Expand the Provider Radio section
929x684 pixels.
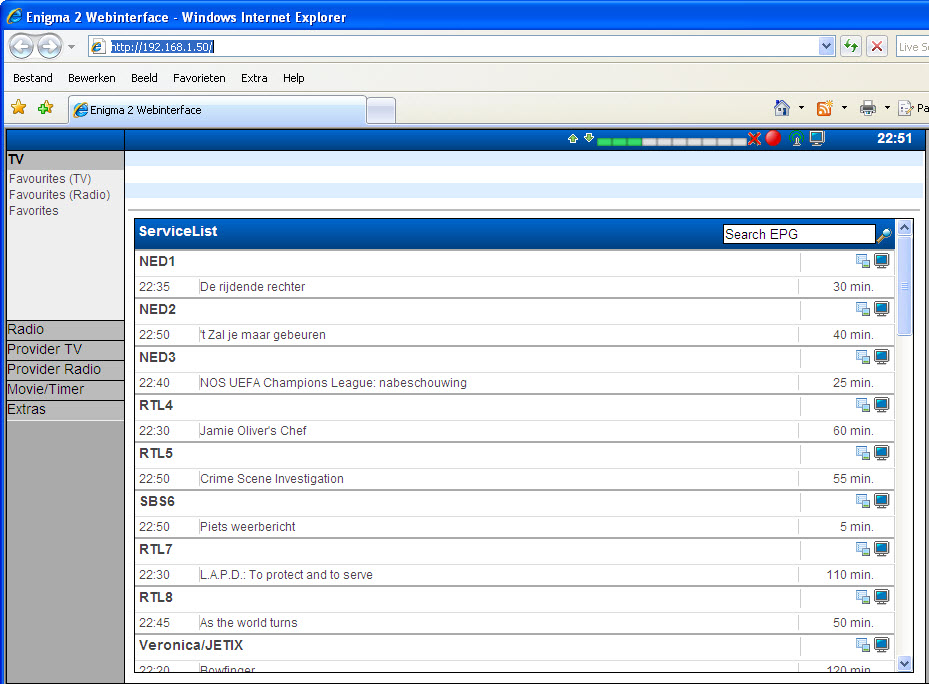pyautogui.click(x=65, y=370)
